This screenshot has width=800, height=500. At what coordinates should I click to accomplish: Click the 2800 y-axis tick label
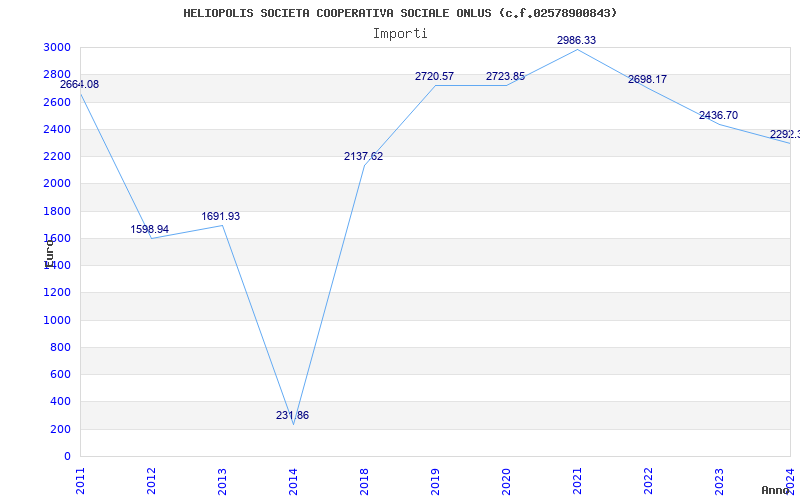(57, 75)
